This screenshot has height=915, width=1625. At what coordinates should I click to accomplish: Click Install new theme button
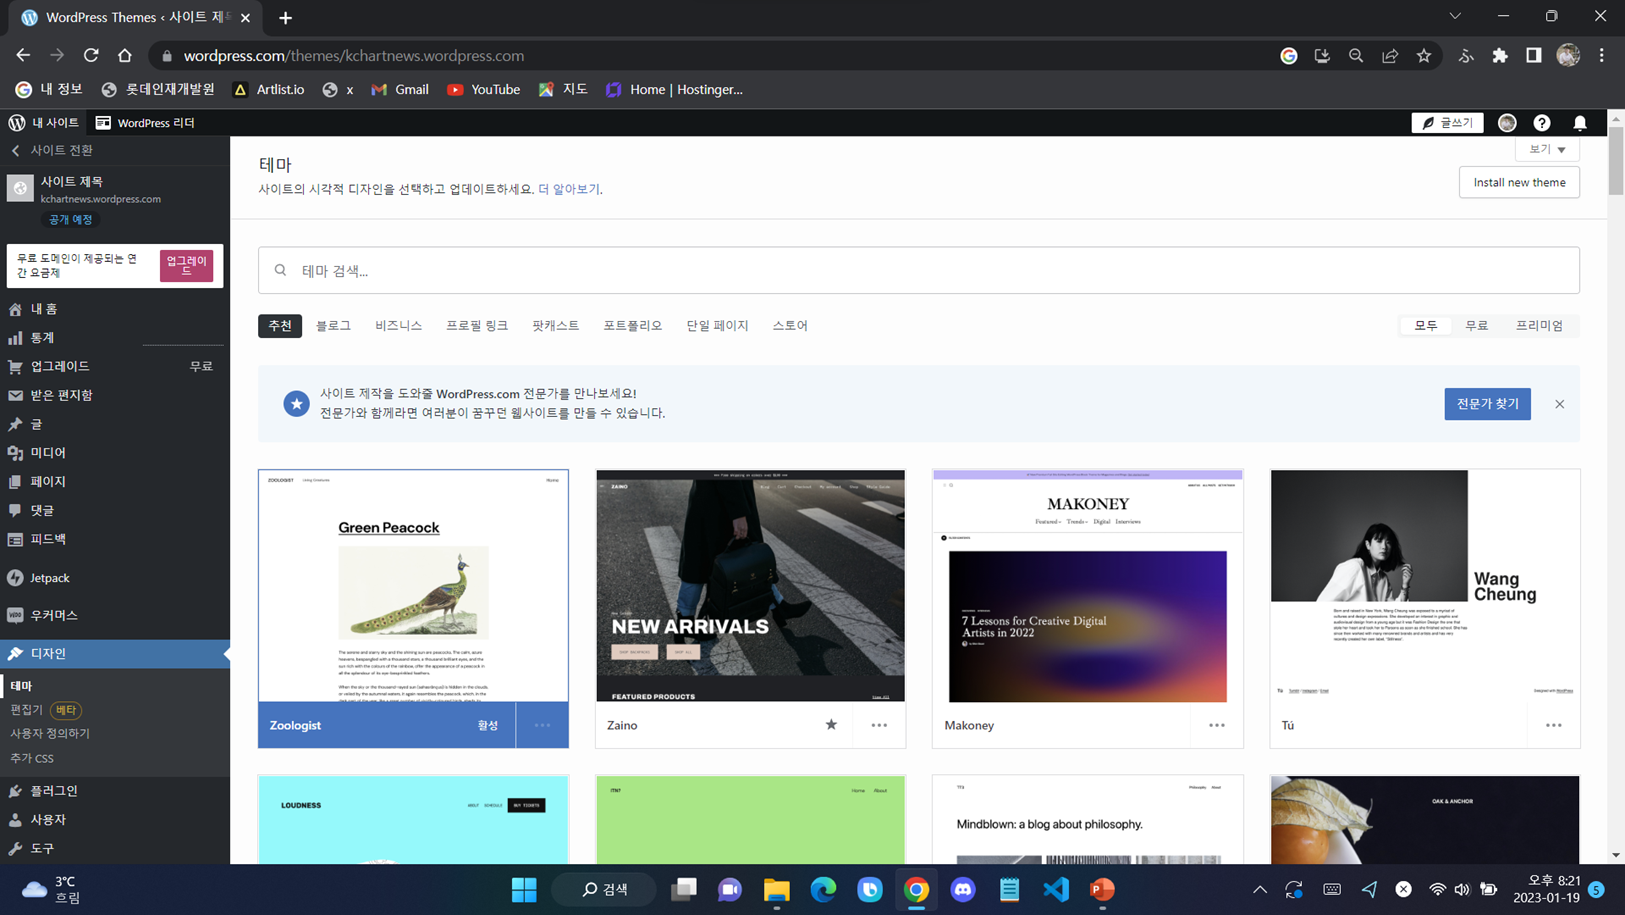point(1519,182)
